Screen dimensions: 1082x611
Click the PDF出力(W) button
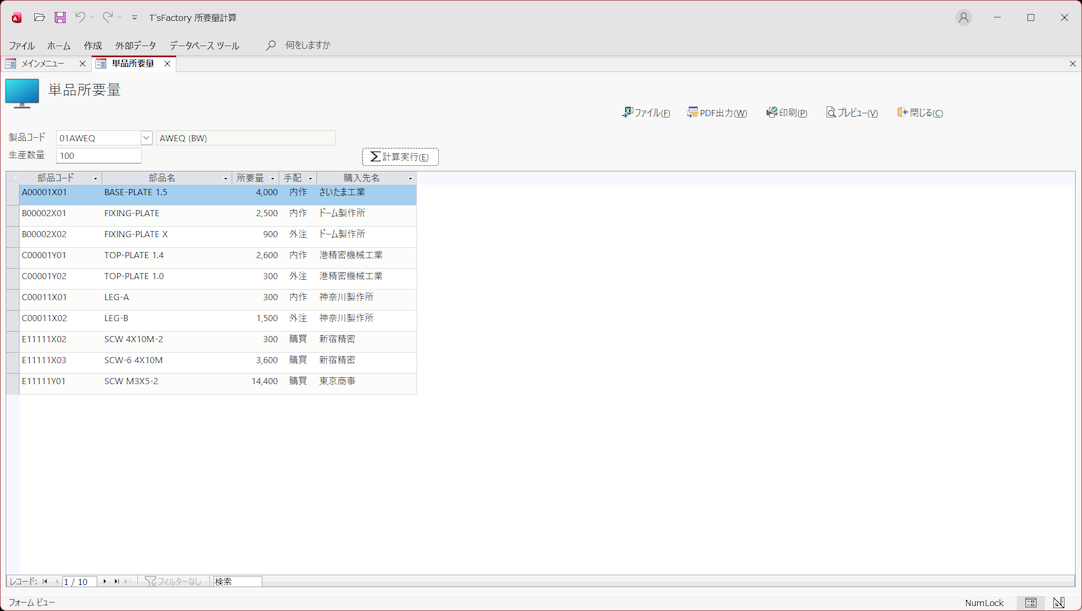pyautogui.click(x=717, y=113)
